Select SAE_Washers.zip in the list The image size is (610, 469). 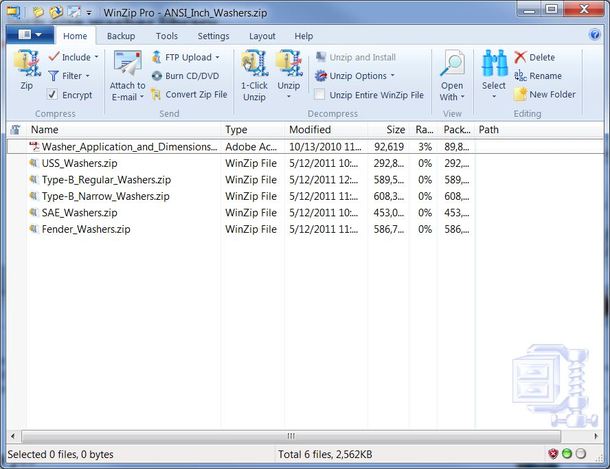(x=305, y=213)
